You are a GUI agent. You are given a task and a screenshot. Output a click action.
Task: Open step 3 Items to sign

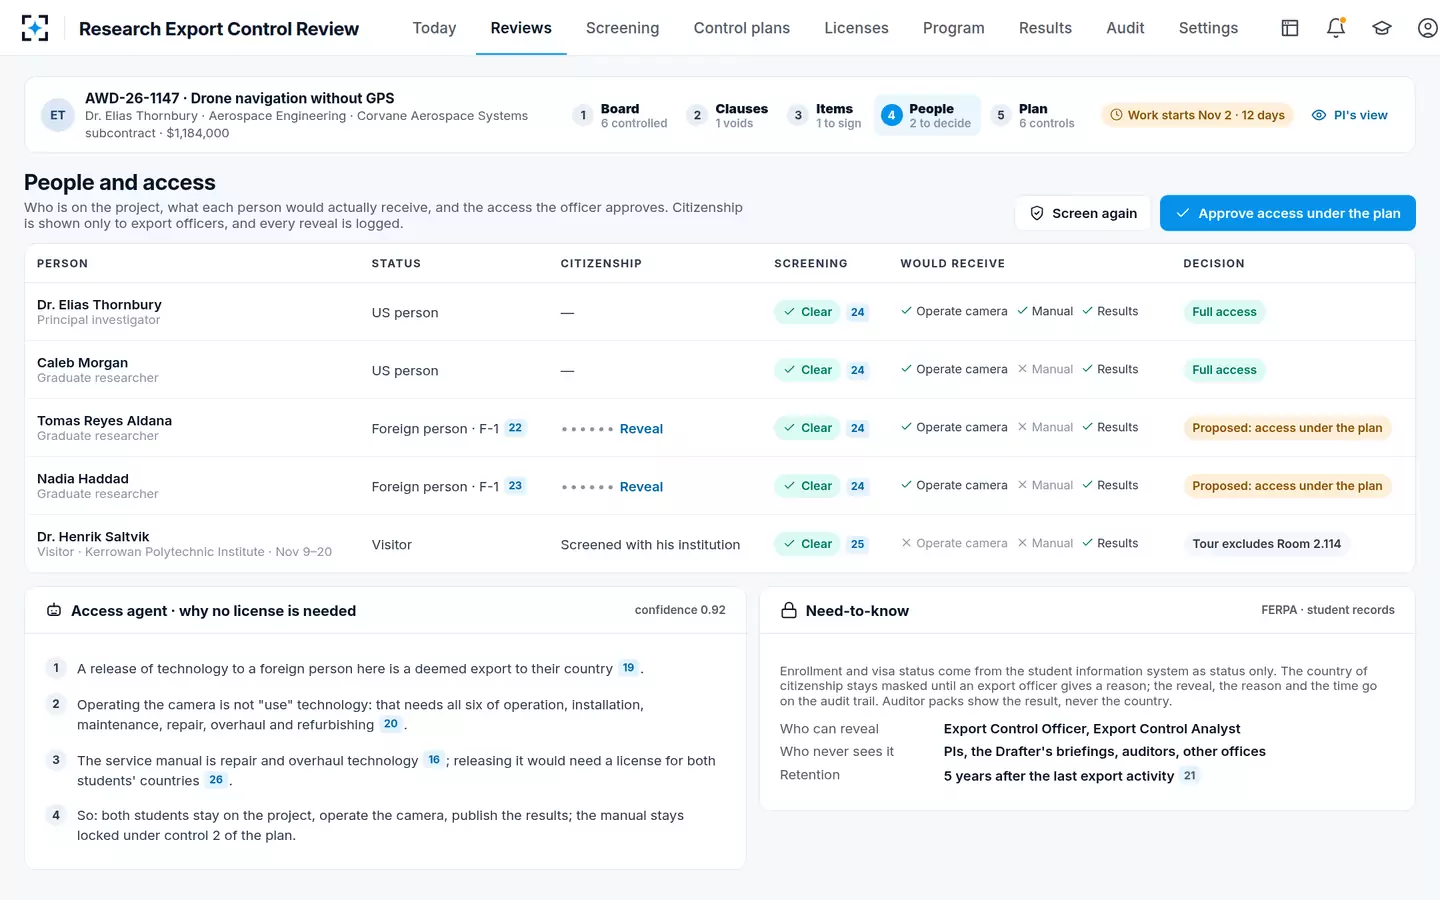825,115
